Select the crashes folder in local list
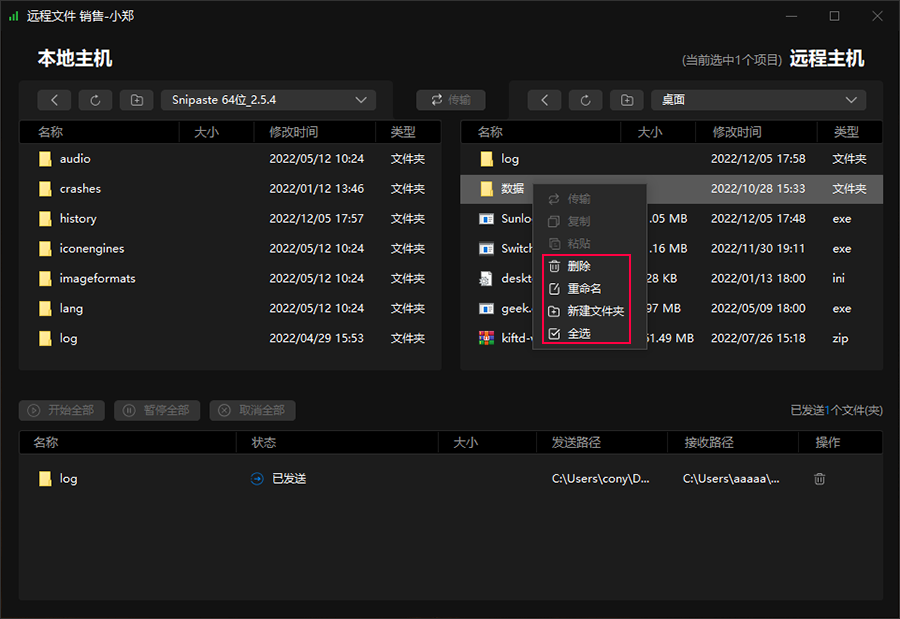Viewport: 900px width, 619px height. (x=80, y=189)
